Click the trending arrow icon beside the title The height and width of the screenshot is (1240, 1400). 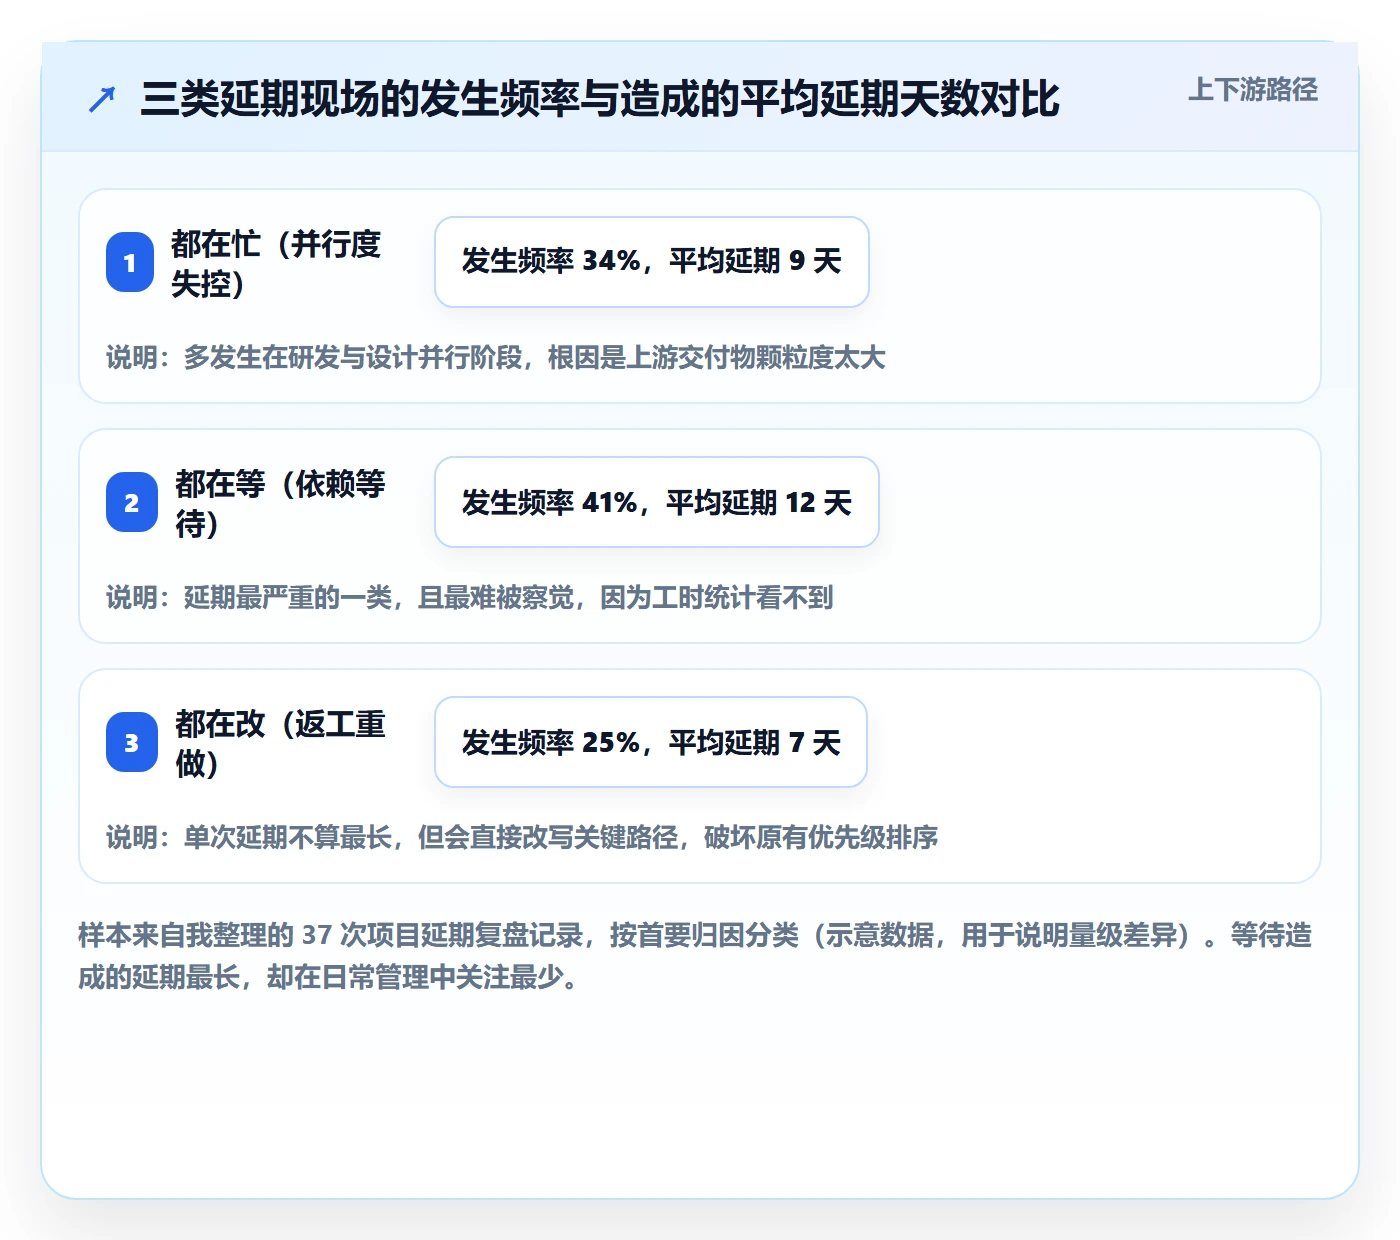pos(102,99)
